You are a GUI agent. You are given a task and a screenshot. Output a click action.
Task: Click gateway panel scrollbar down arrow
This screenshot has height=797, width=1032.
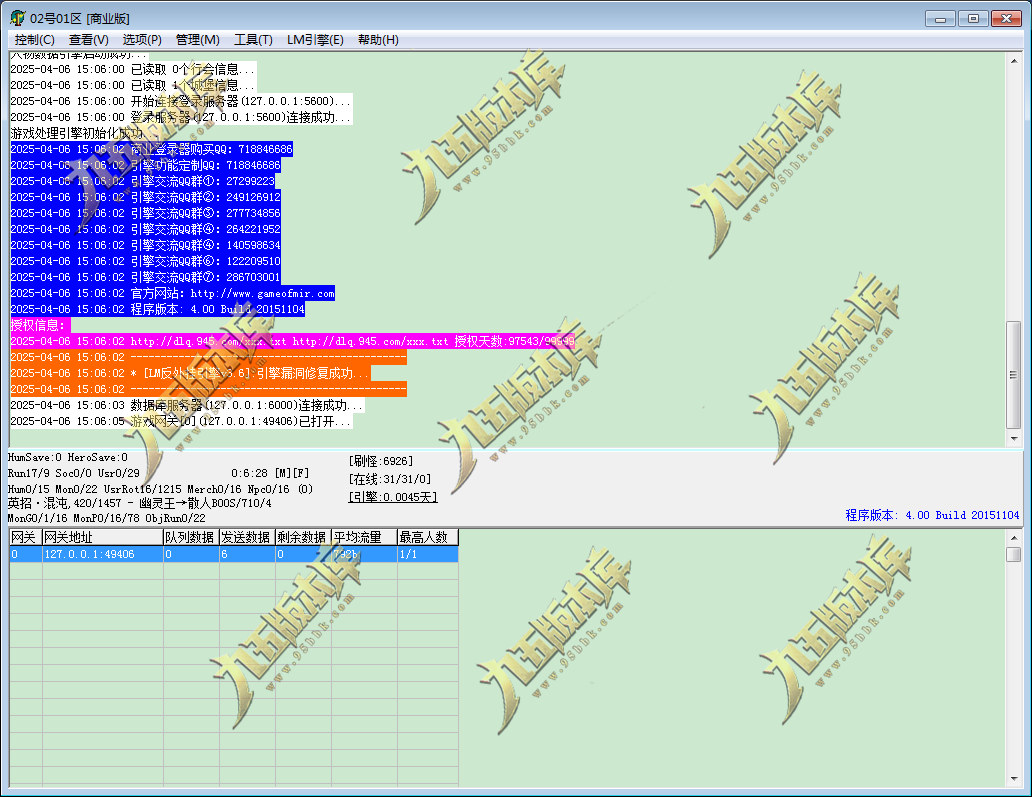[1014, 779]
